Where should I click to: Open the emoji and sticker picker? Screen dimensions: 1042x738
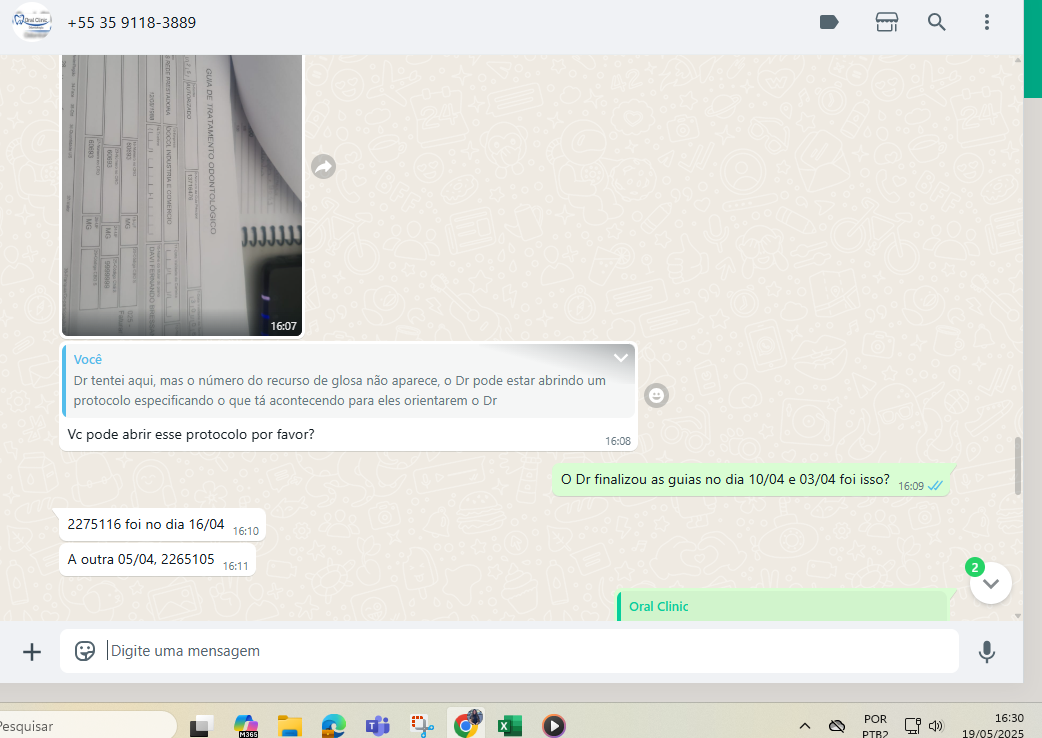point(84,651)
